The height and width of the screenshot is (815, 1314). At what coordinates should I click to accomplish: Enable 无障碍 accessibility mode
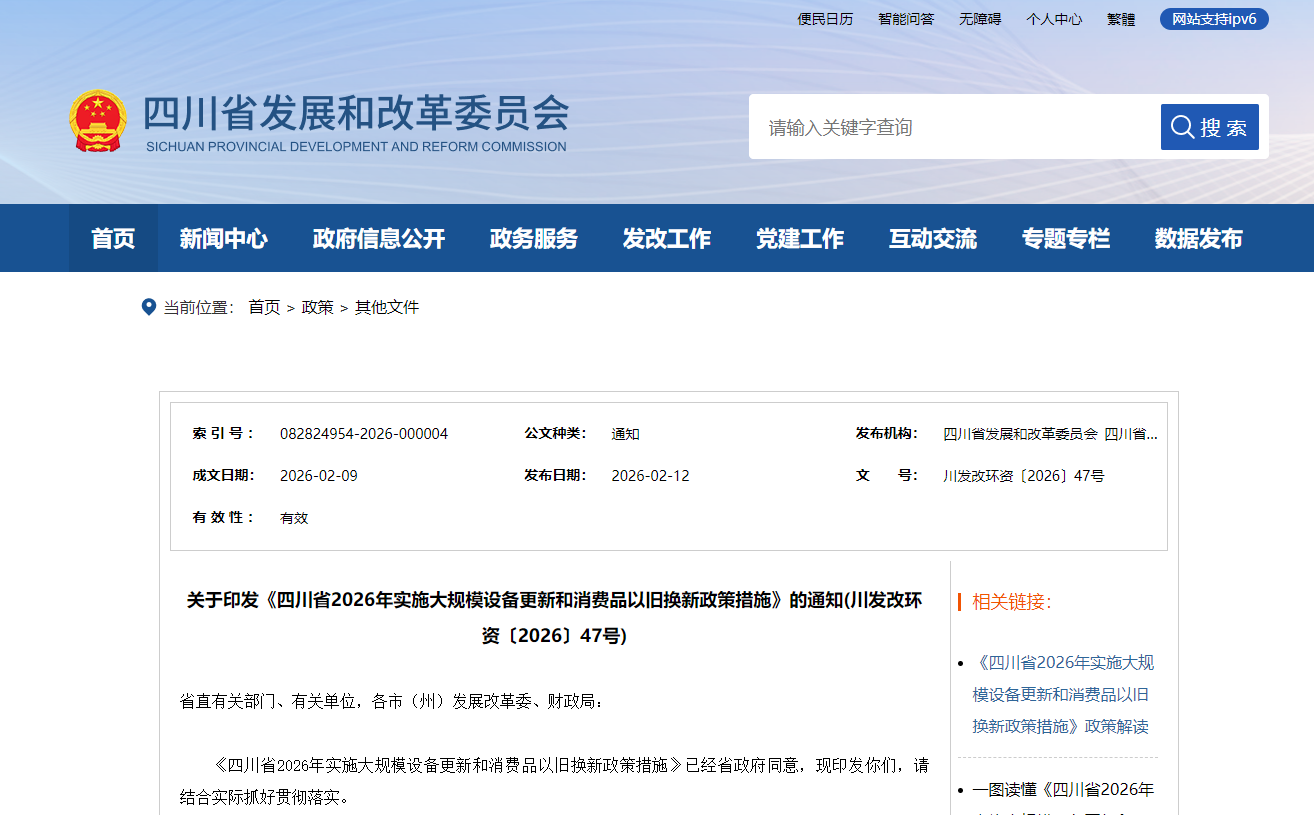pos(980,19)
